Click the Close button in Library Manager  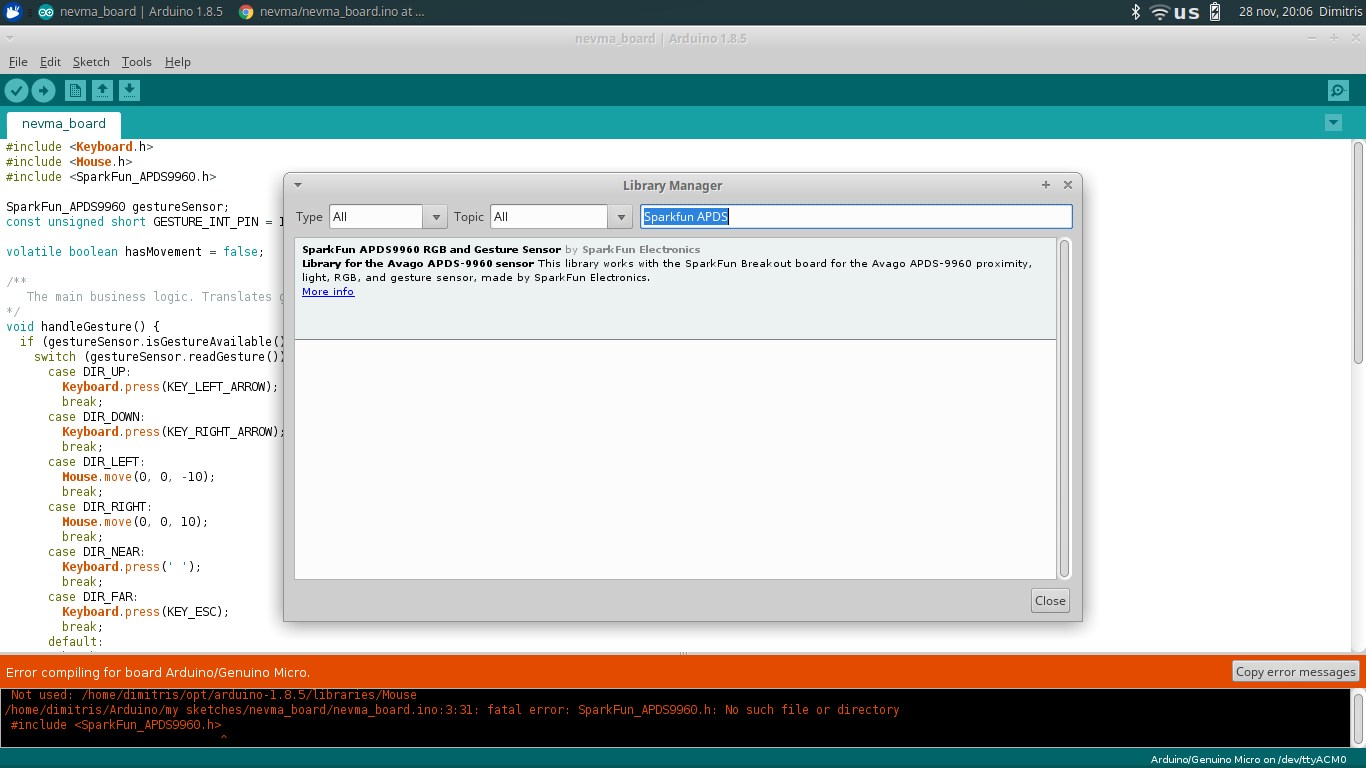(1050, 601)
